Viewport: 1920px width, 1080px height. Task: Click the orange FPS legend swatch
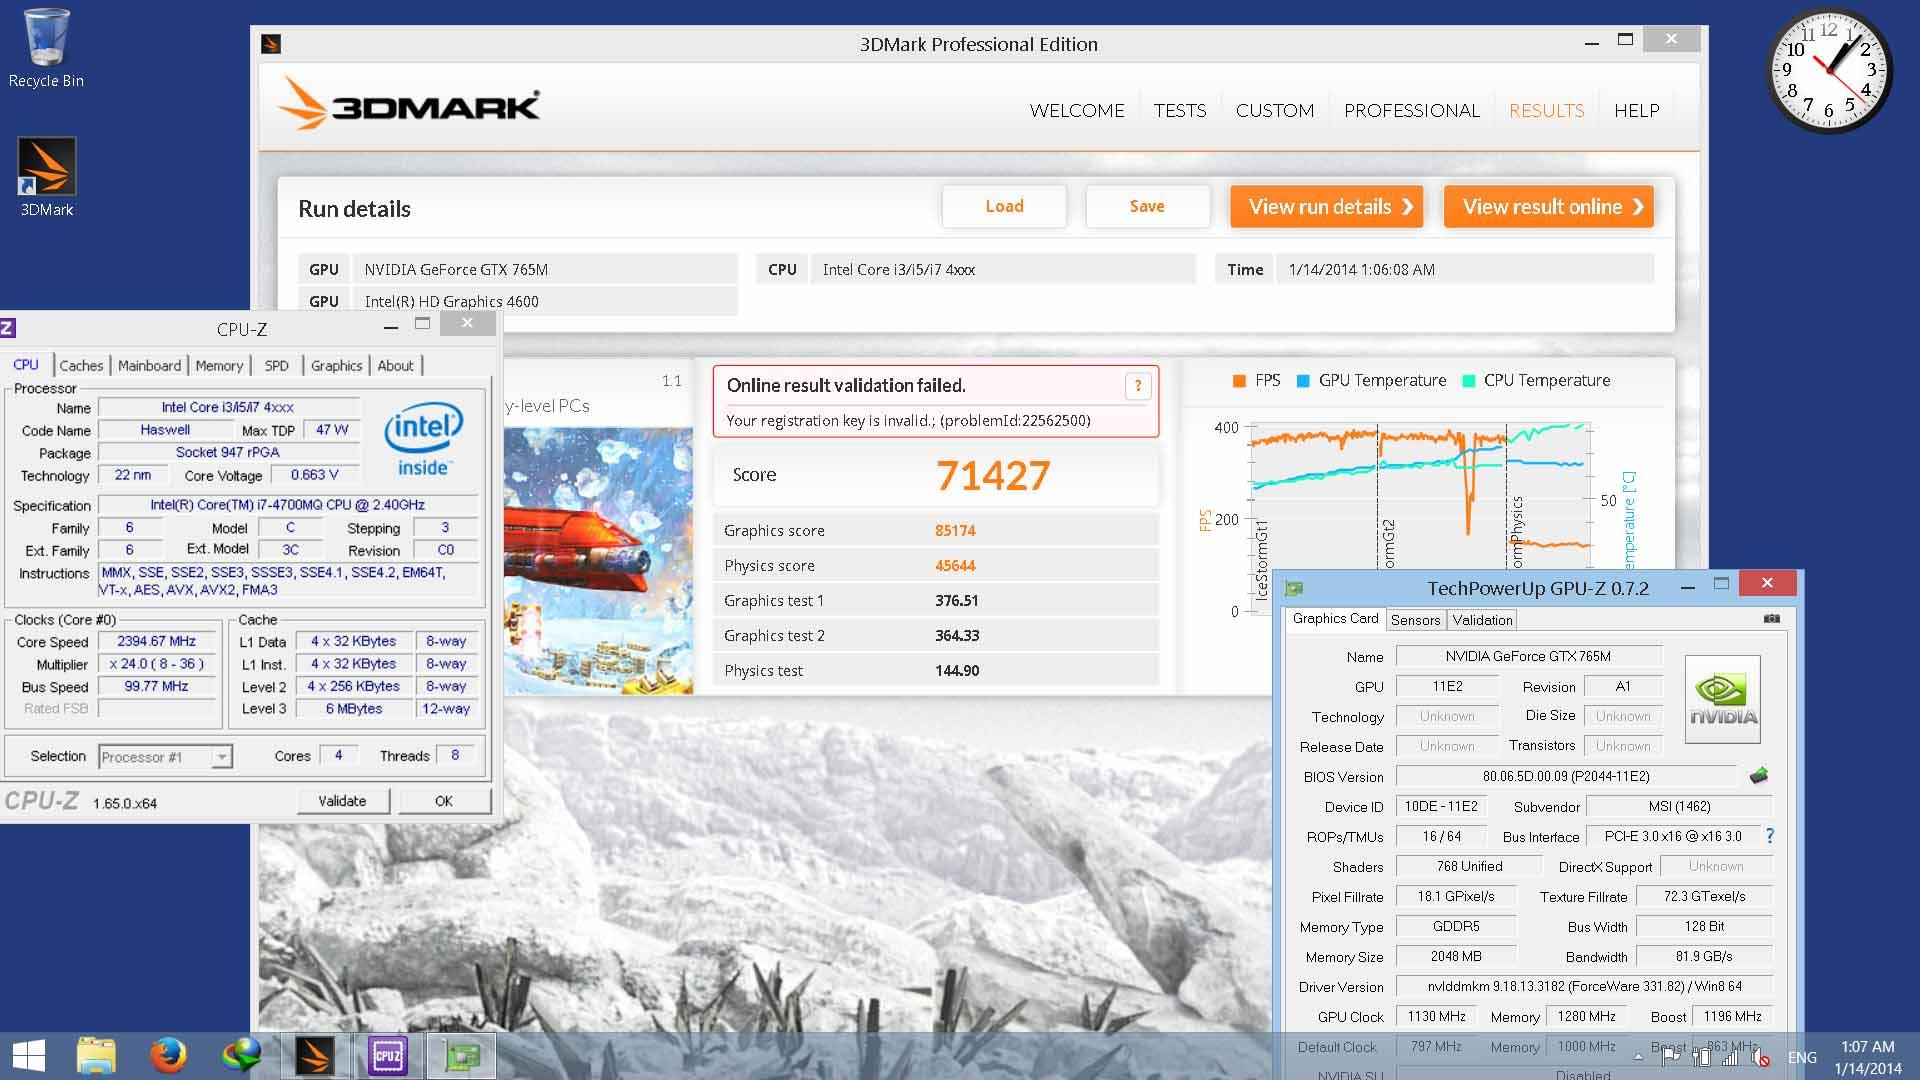pyautogui.click(x=1239, y=381)
